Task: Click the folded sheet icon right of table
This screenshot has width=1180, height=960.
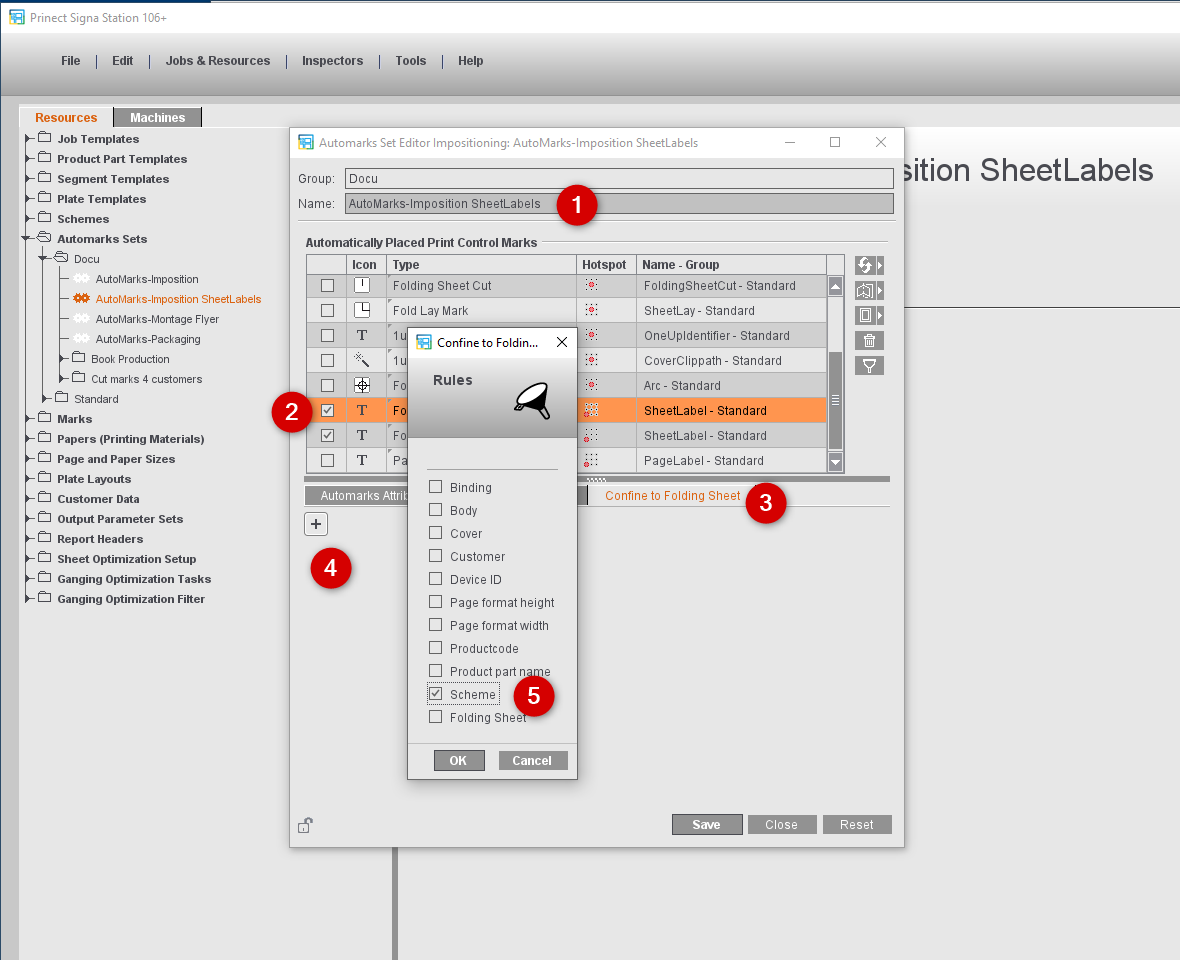Action: point(866,291)
